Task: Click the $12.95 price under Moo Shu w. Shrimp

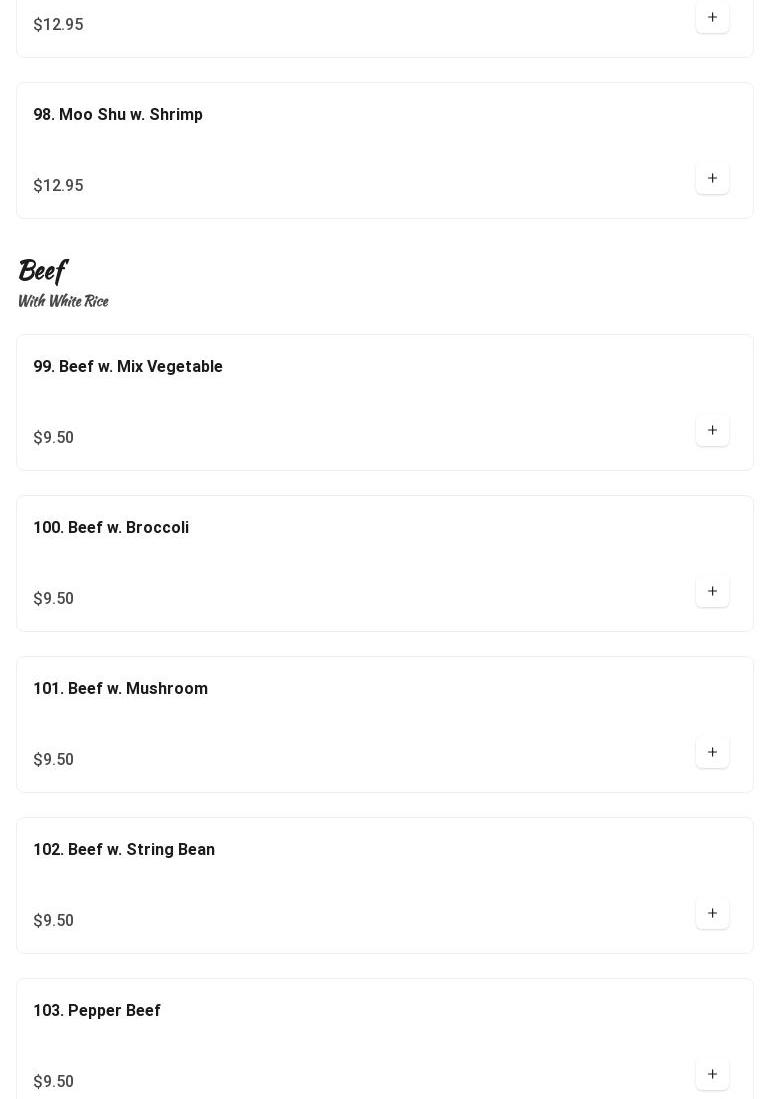Action: (58, 186)
